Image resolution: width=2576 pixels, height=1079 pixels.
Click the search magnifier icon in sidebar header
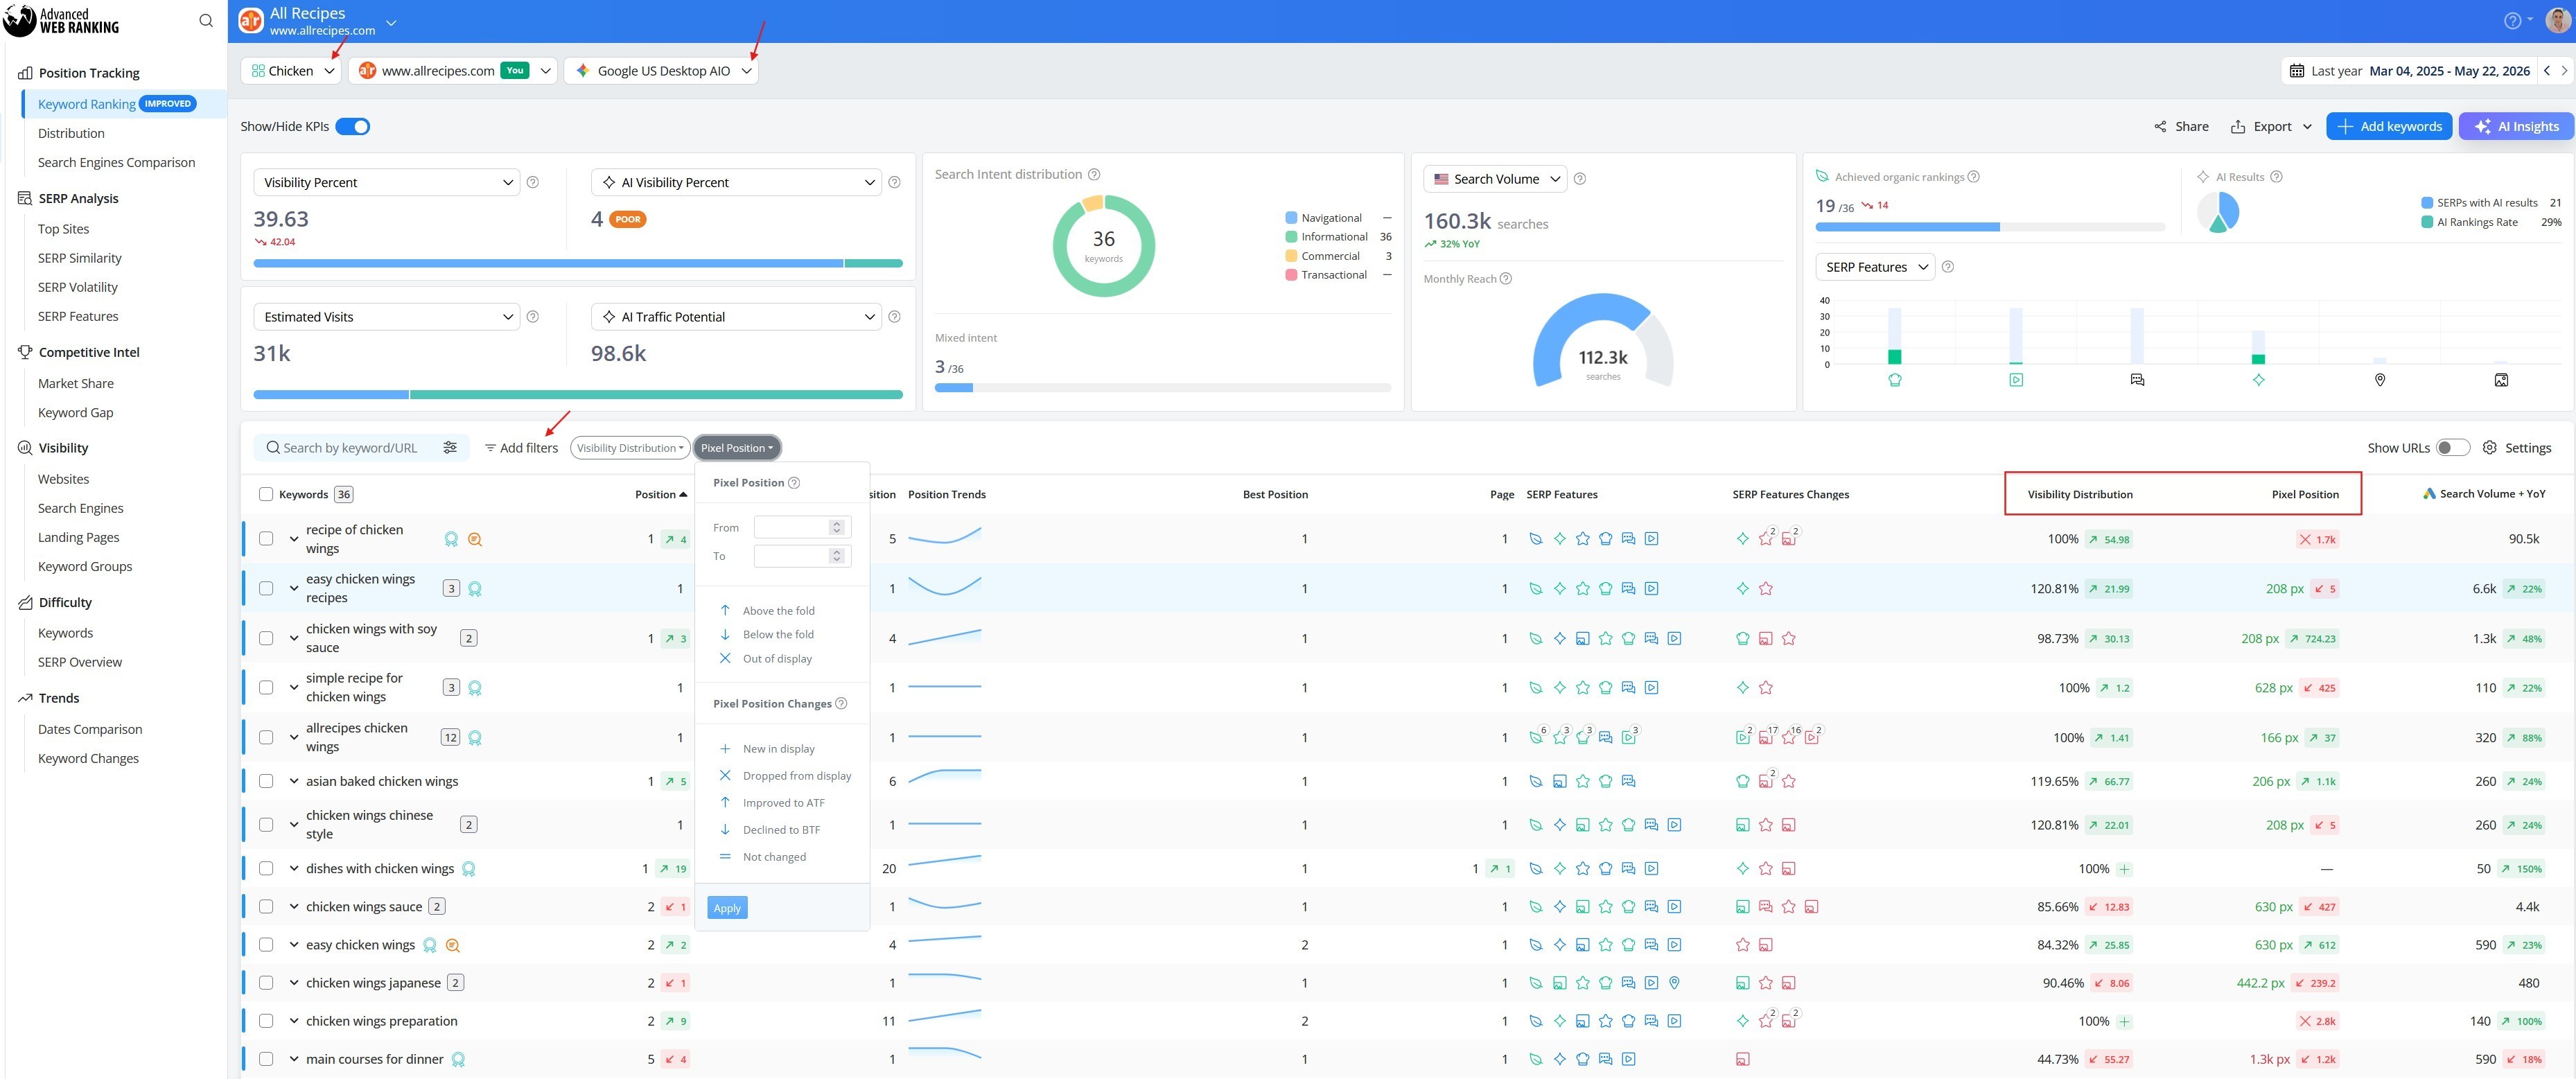coord(206,20)
